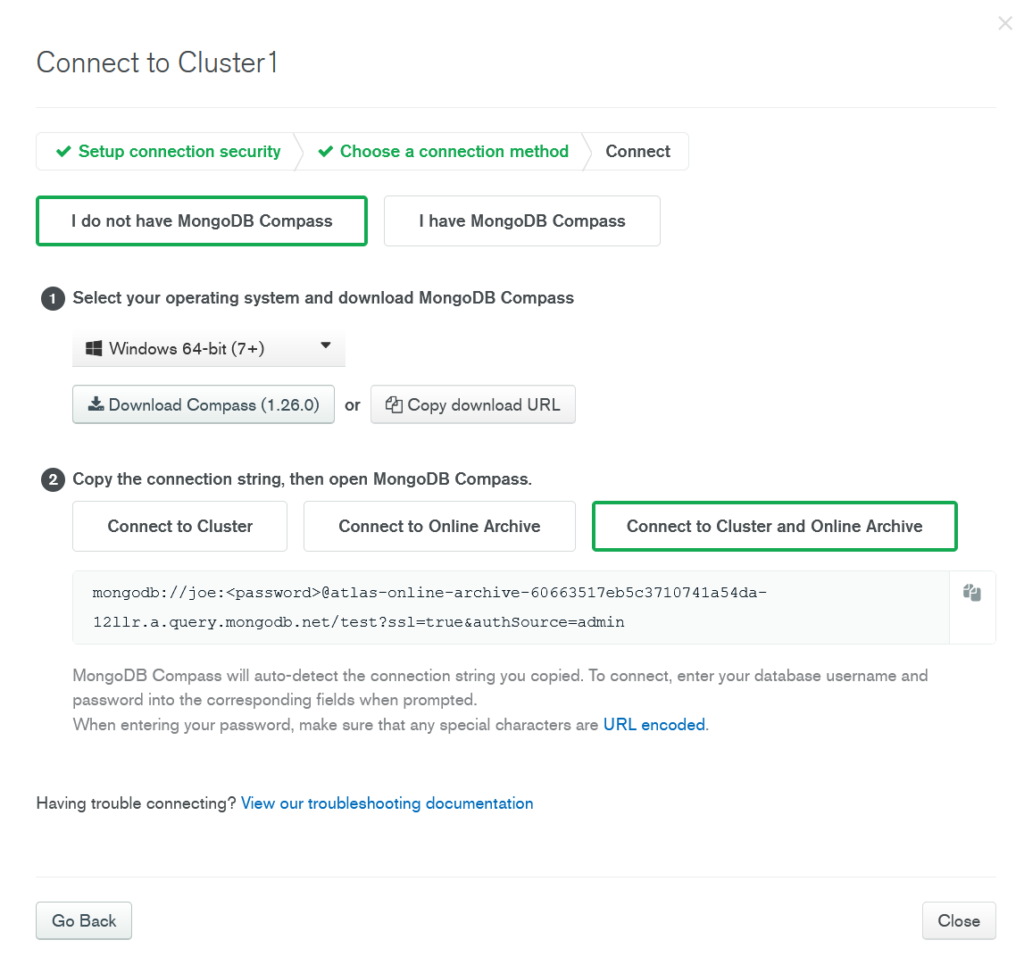View our troubleshooting documentation link
Screen dimensions: 1024x965
[x=387, y=803]
